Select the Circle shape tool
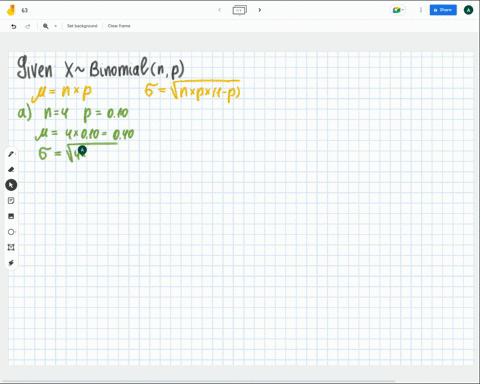This screenshot has height=384, width=480. pos(11,232)
